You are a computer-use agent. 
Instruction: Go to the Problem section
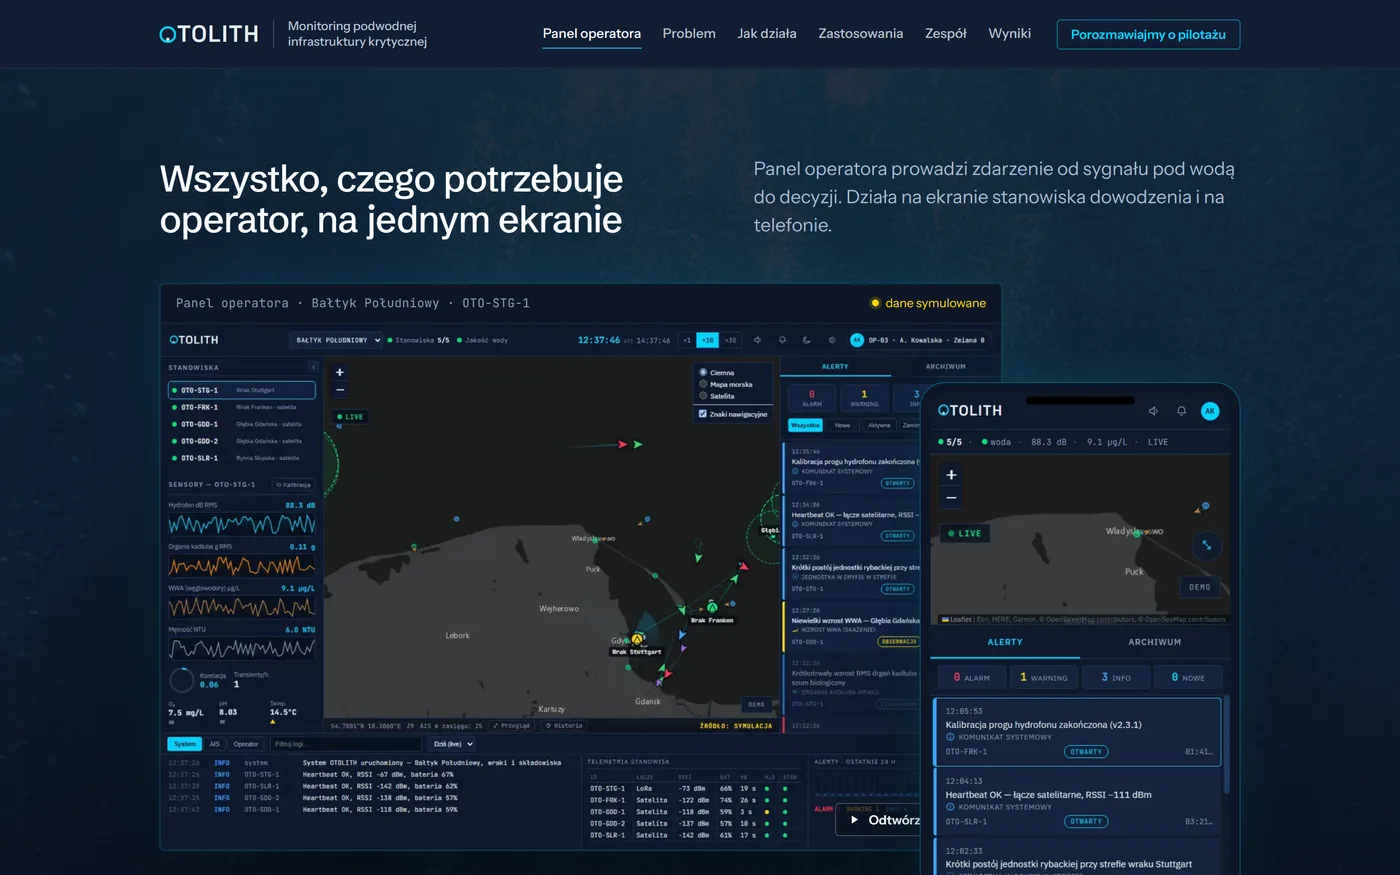(689, 34)
